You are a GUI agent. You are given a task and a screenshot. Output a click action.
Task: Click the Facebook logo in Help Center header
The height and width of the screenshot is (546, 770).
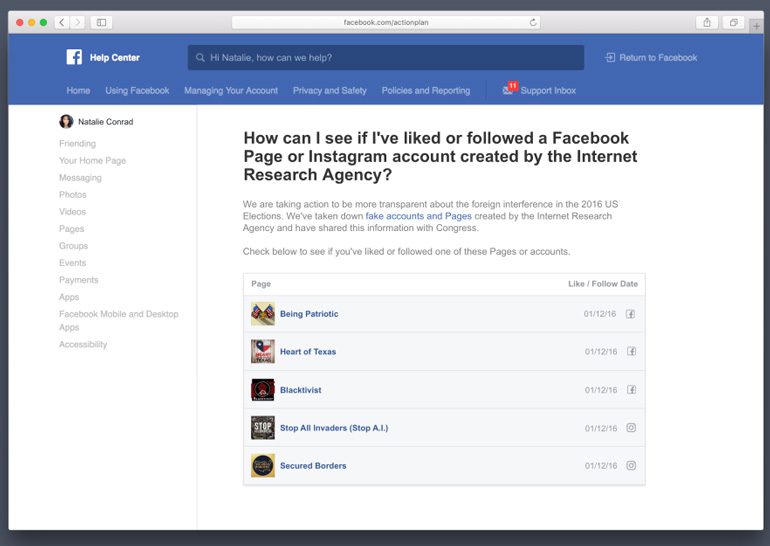pyautogui.click(x=74, y=57)
